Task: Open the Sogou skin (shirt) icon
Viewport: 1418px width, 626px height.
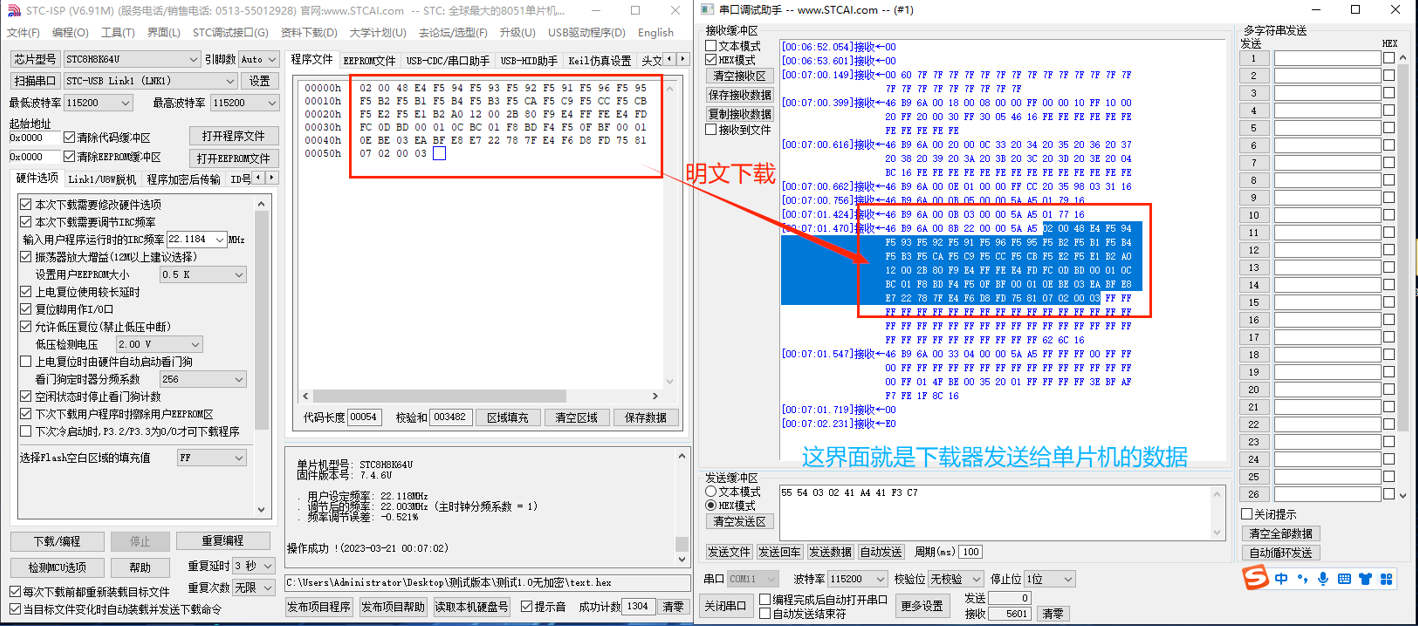Action: [x=1366, y=578]
